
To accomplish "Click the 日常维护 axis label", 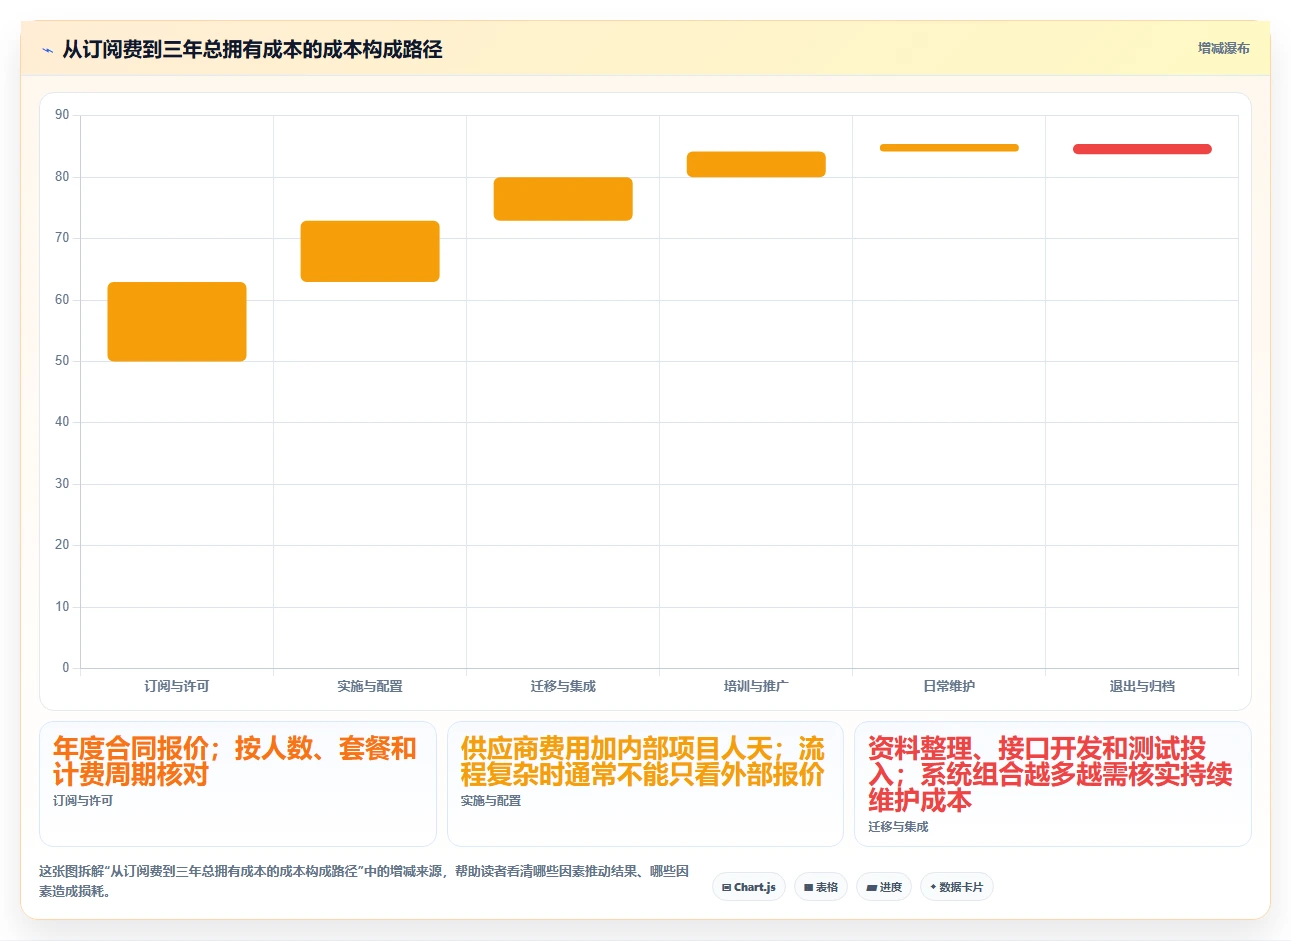I will click(949, 686).
